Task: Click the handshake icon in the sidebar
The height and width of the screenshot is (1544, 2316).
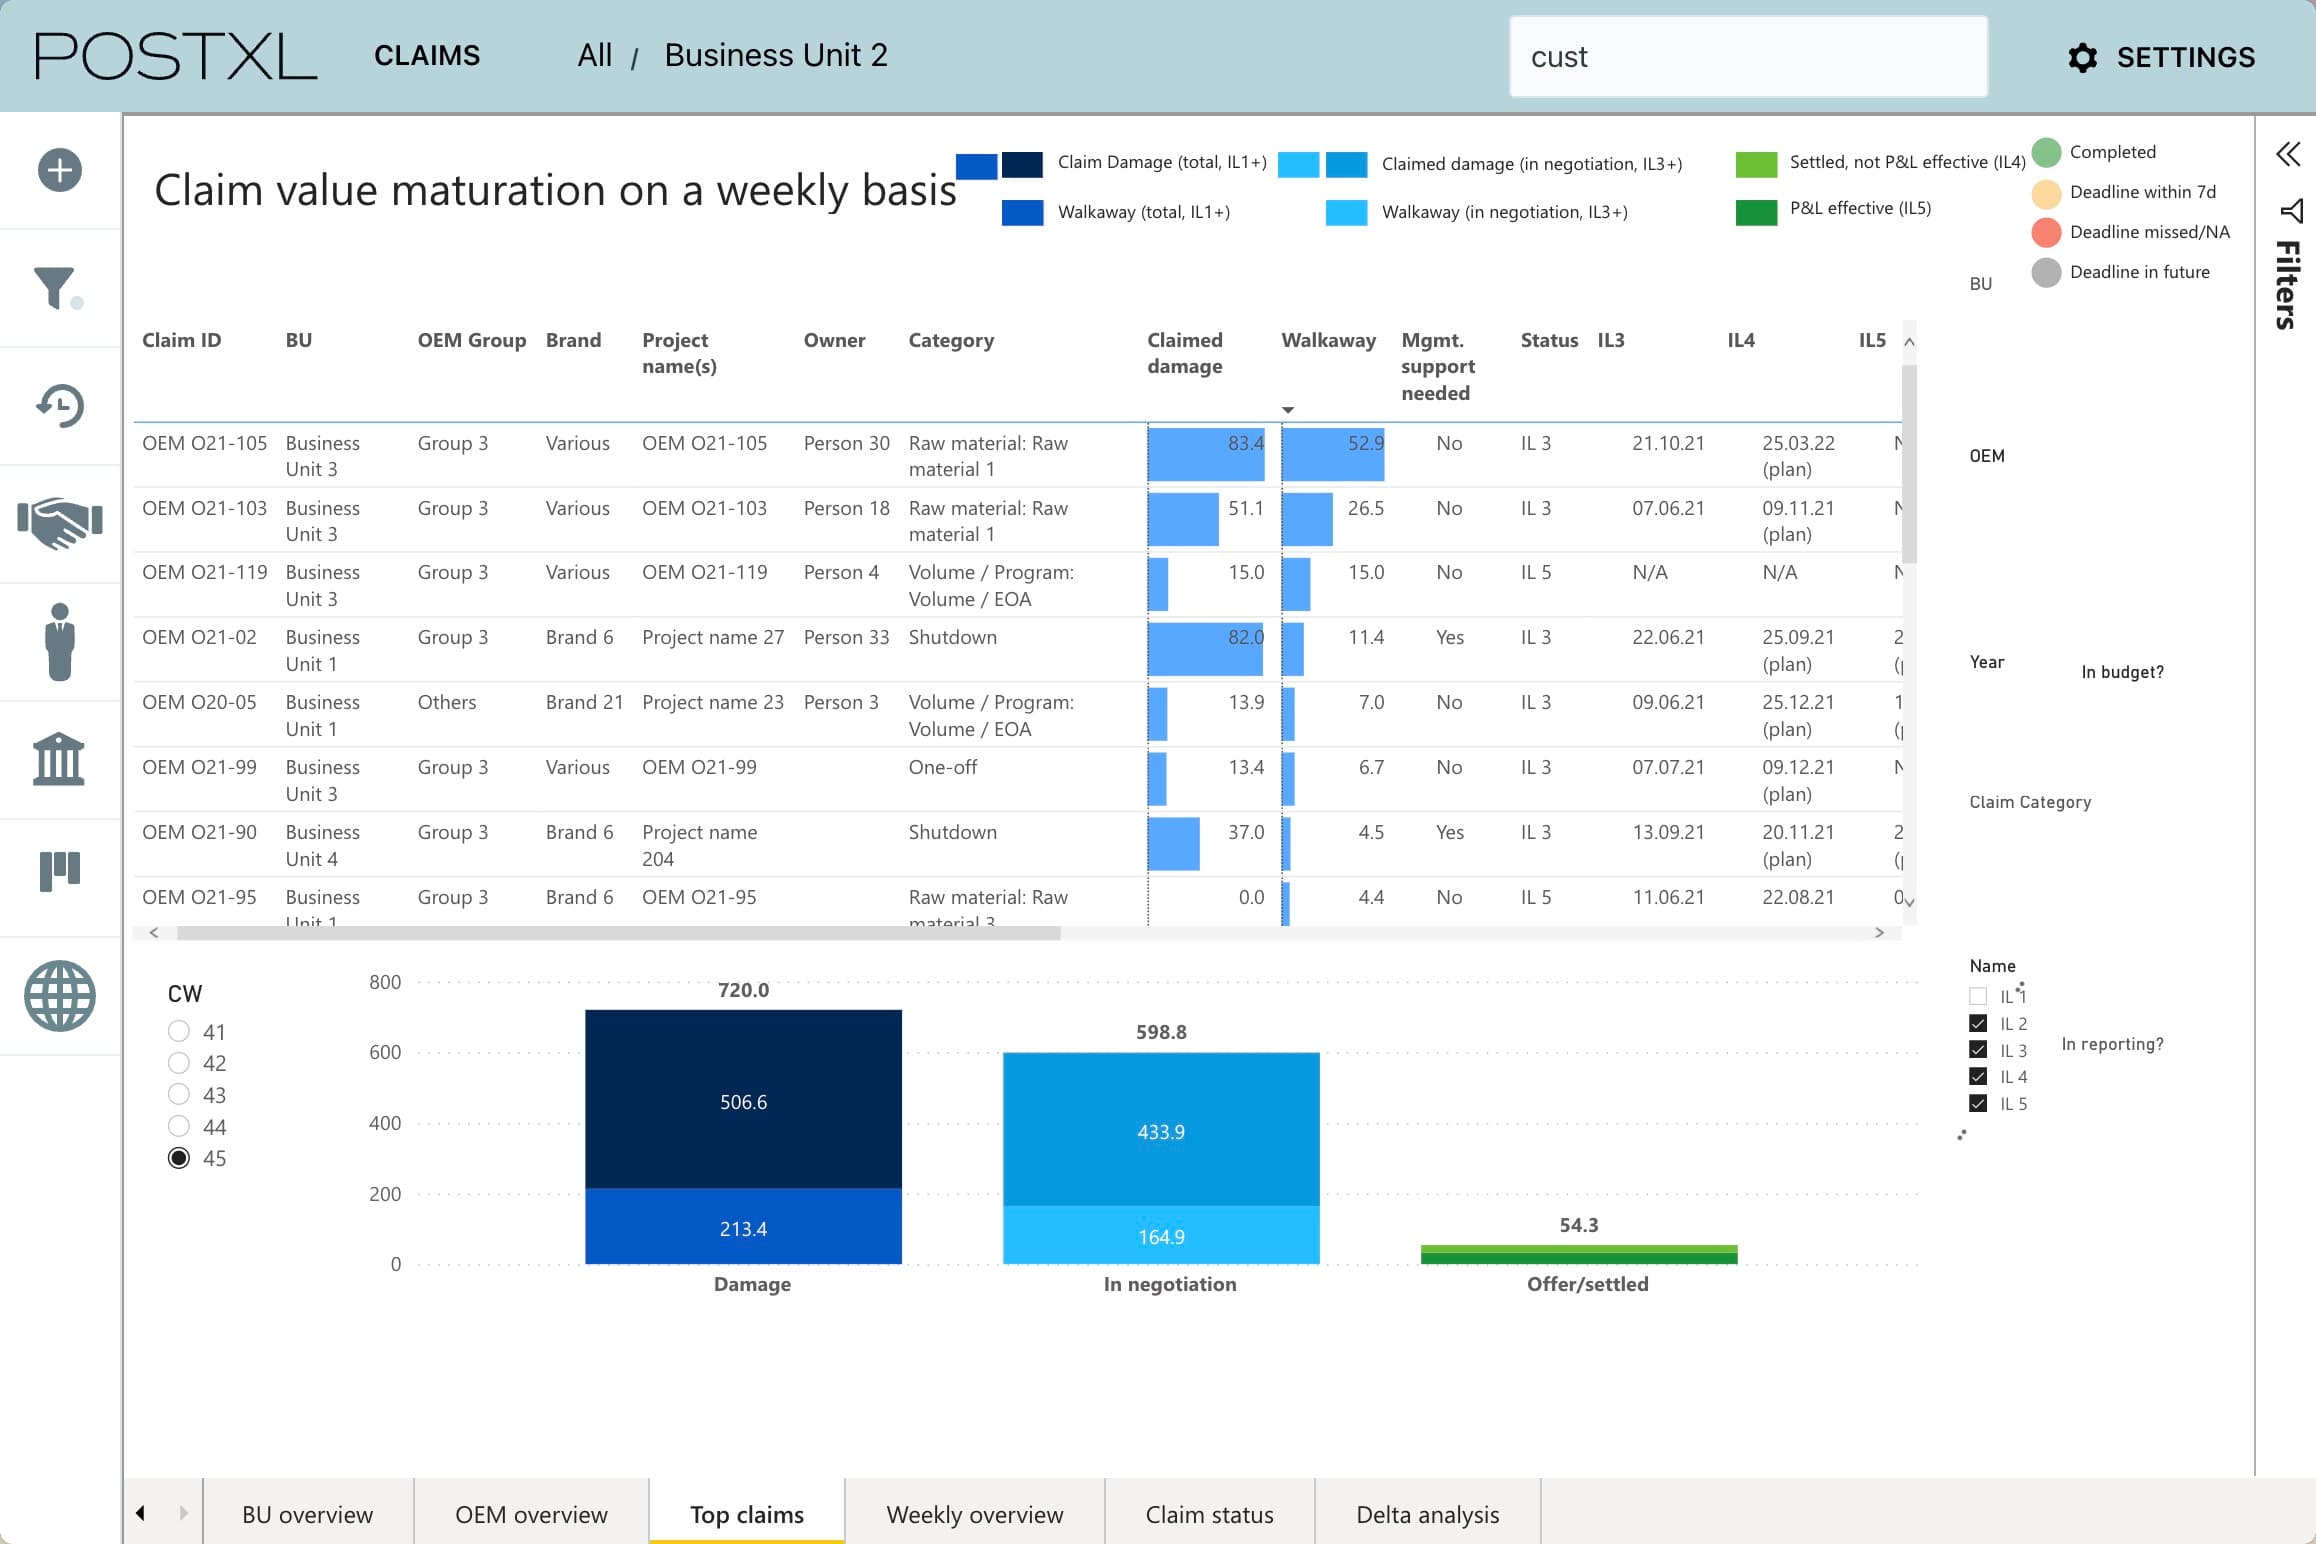Action: click(x=59, y=523)
